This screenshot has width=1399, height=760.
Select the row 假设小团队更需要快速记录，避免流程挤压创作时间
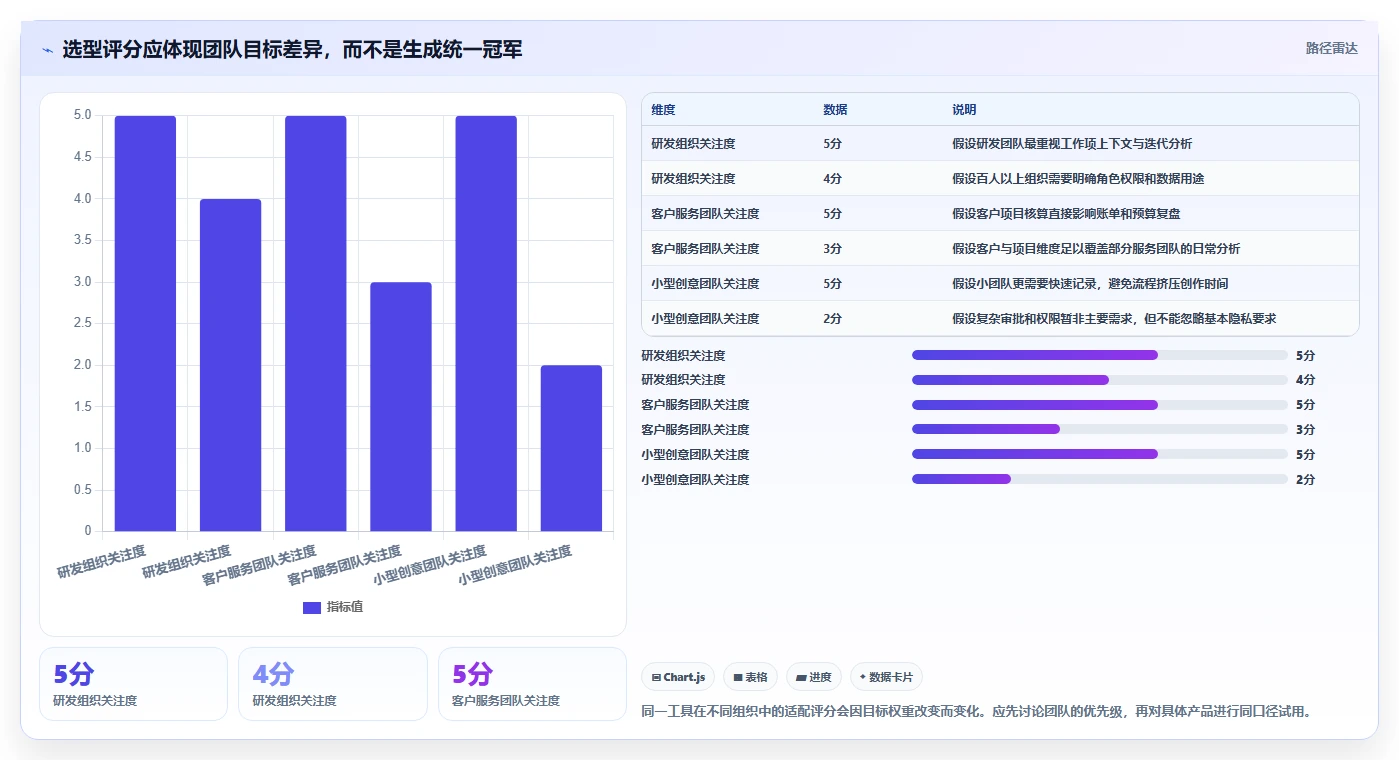(1000, 283)
